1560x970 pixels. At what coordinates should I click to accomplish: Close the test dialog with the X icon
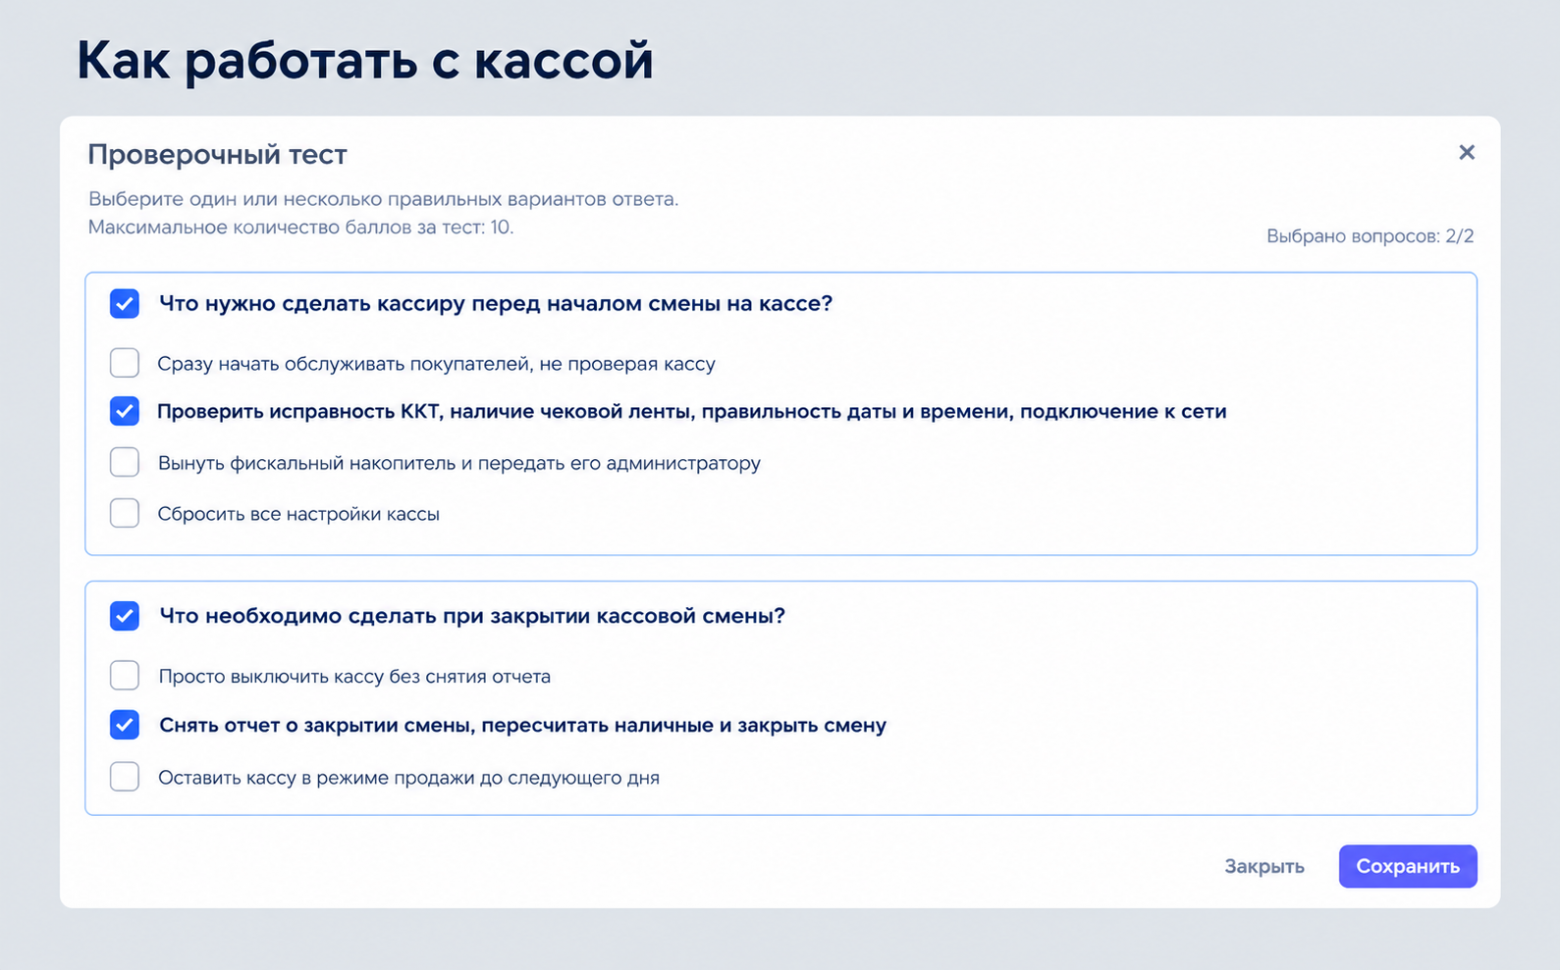(x=1466, y=152)
